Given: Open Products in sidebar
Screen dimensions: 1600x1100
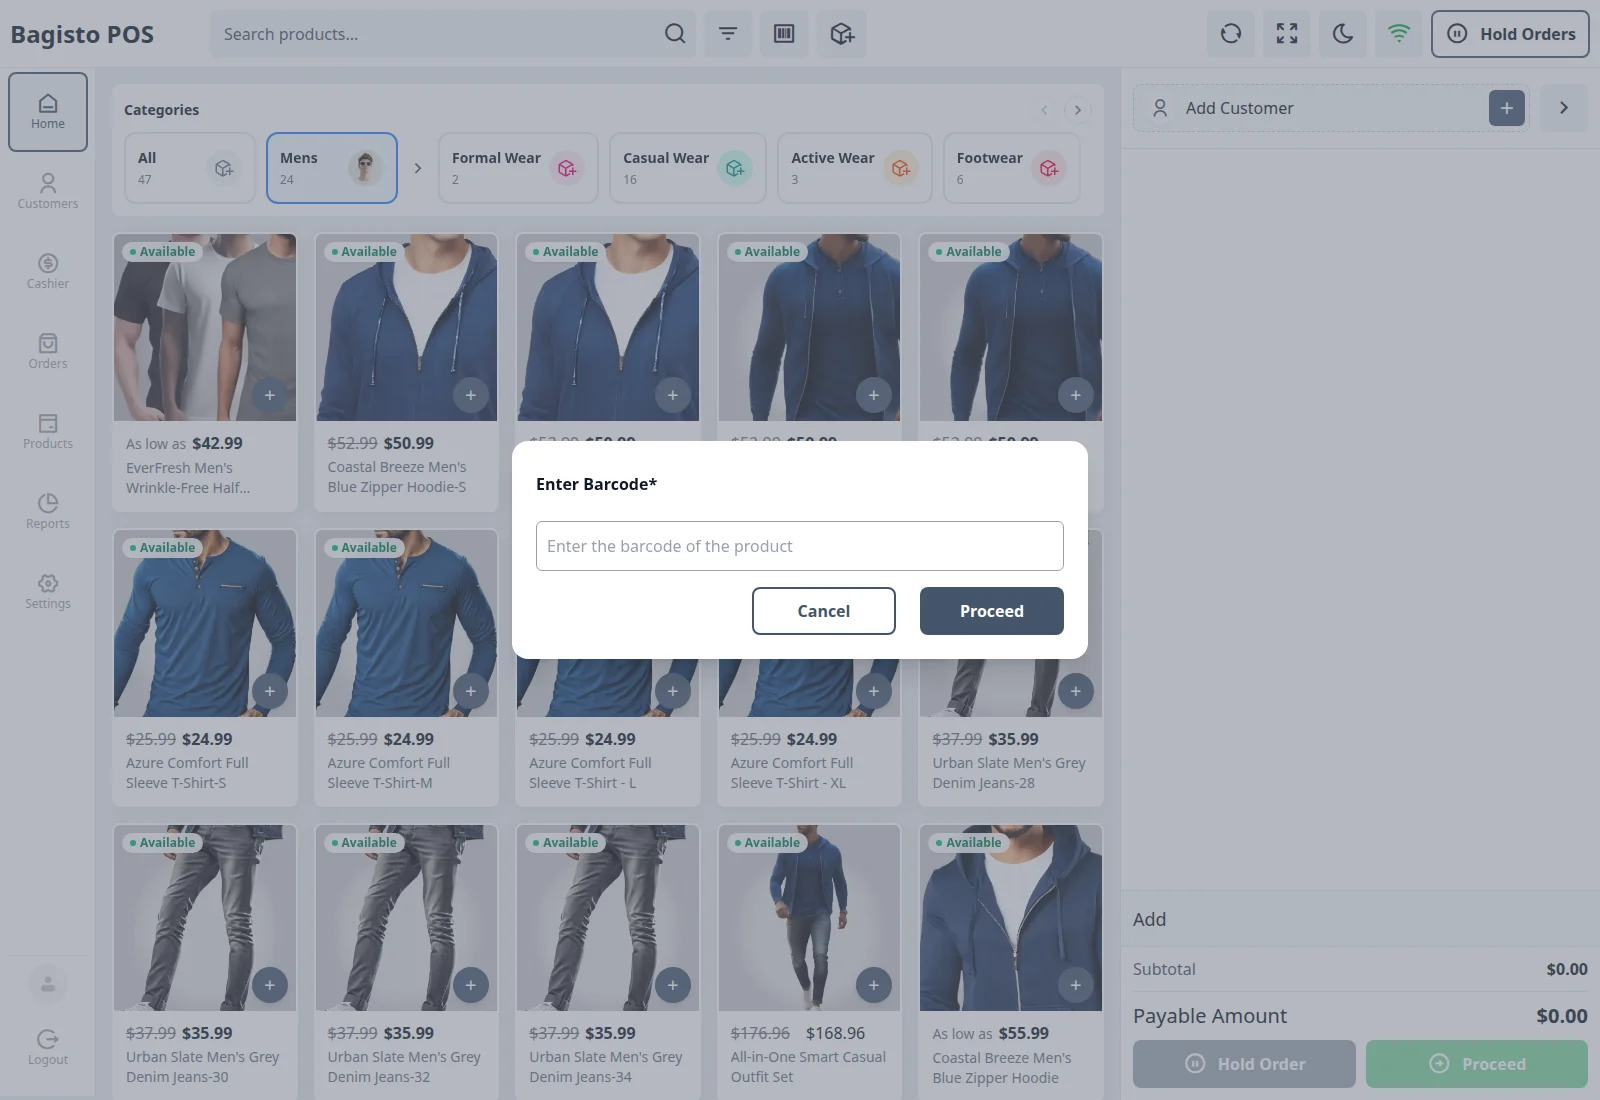Looking at the screenshot, I should tap(48, 432).
